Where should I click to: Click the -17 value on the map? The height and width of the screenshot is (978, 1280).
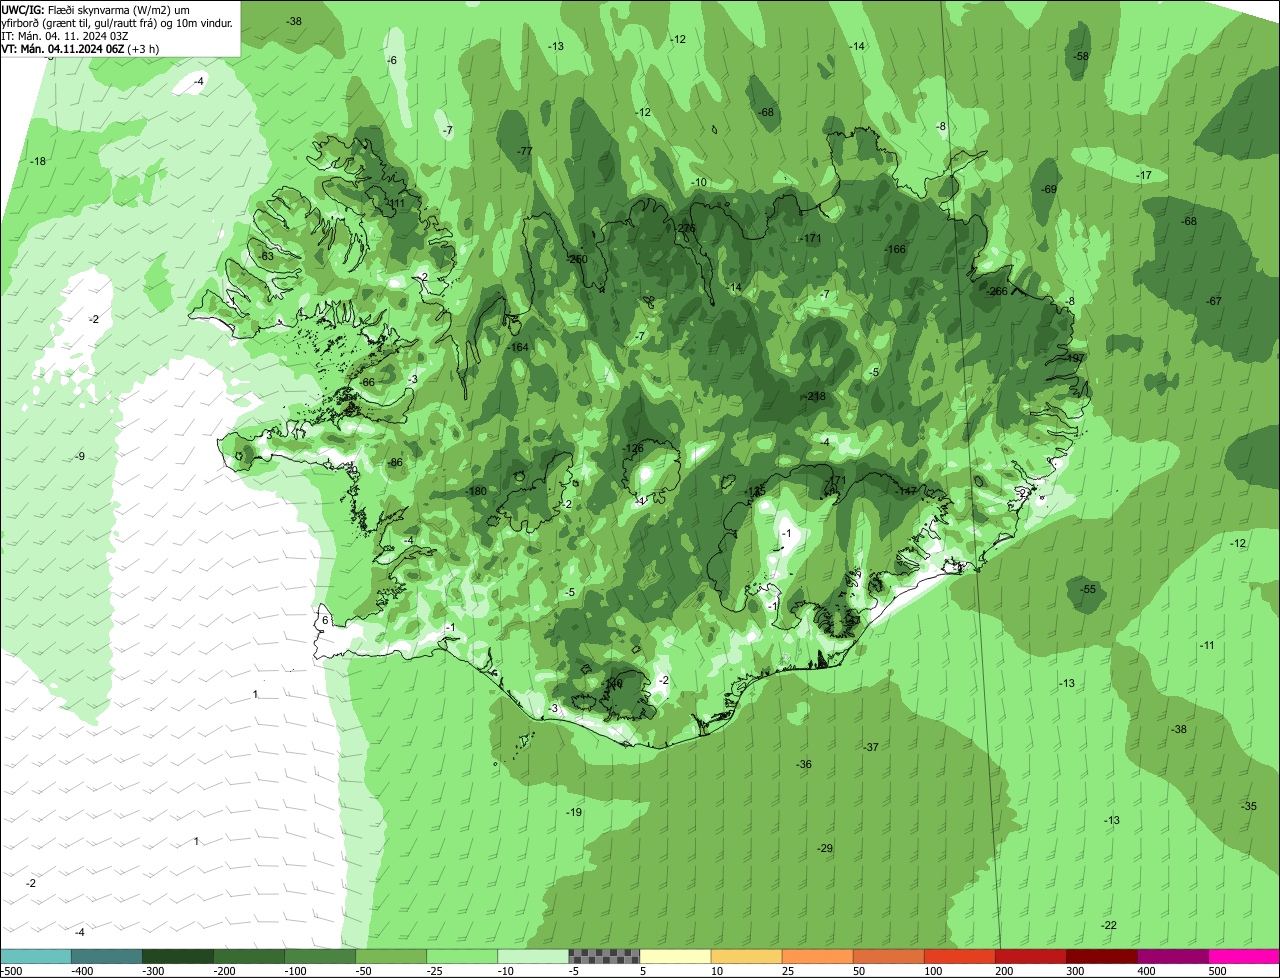[x=1144, y=176]
